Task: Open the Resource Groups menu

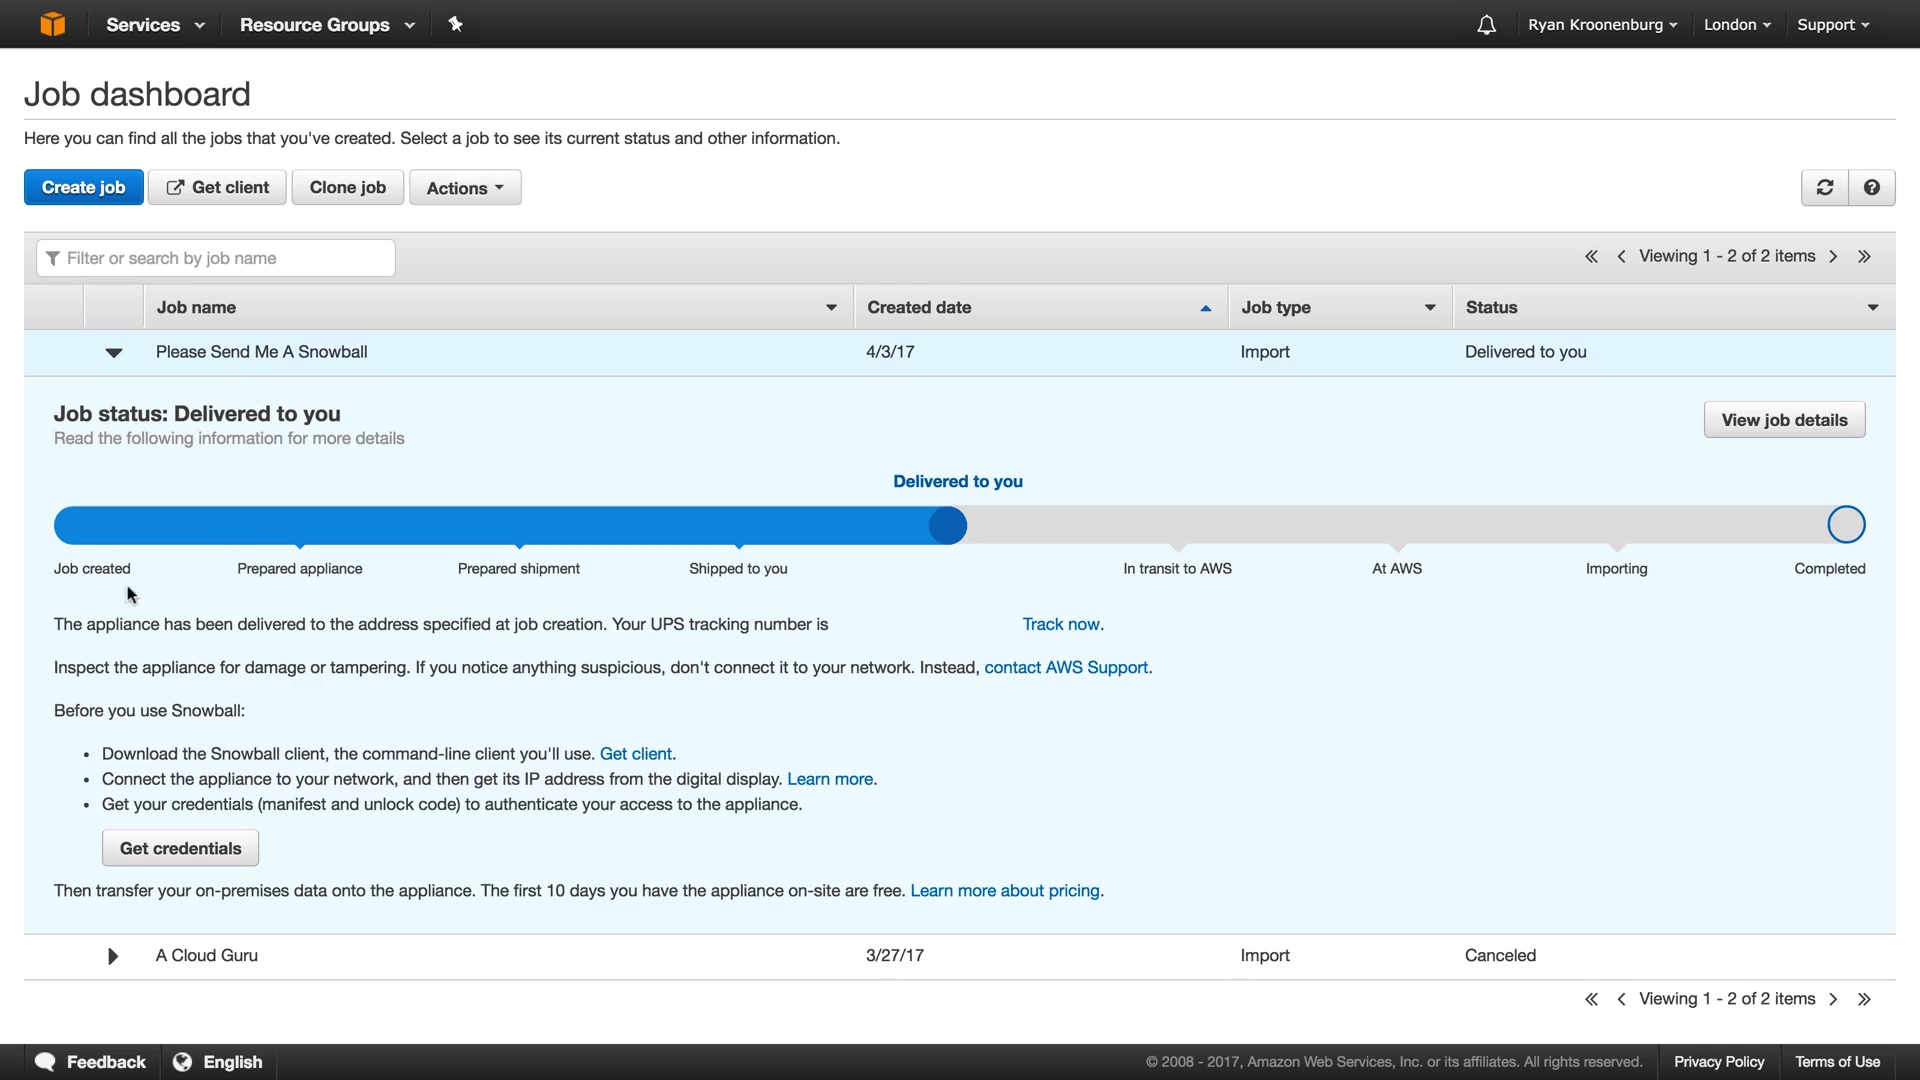Action: tap(327, 25)
